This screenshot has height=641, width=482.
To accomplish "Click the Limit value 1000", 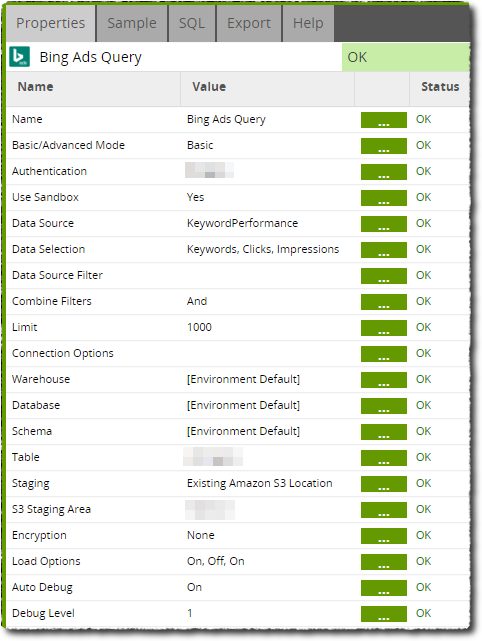I will click(199, 327).
